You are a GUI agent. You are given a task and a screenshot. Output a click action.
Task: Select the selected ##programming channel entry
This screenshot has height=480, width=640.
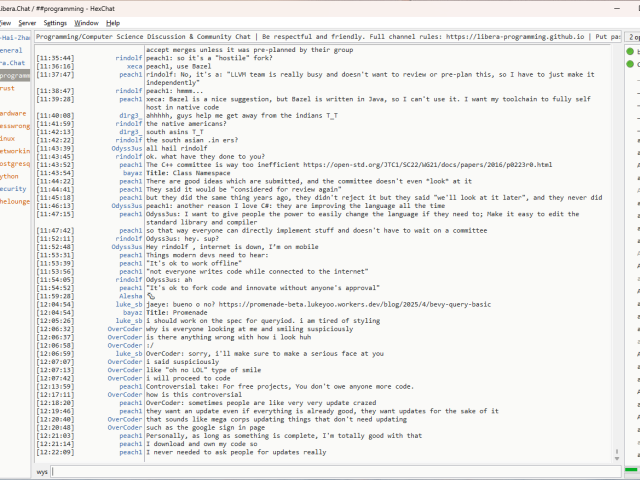(x=15, y=75)
